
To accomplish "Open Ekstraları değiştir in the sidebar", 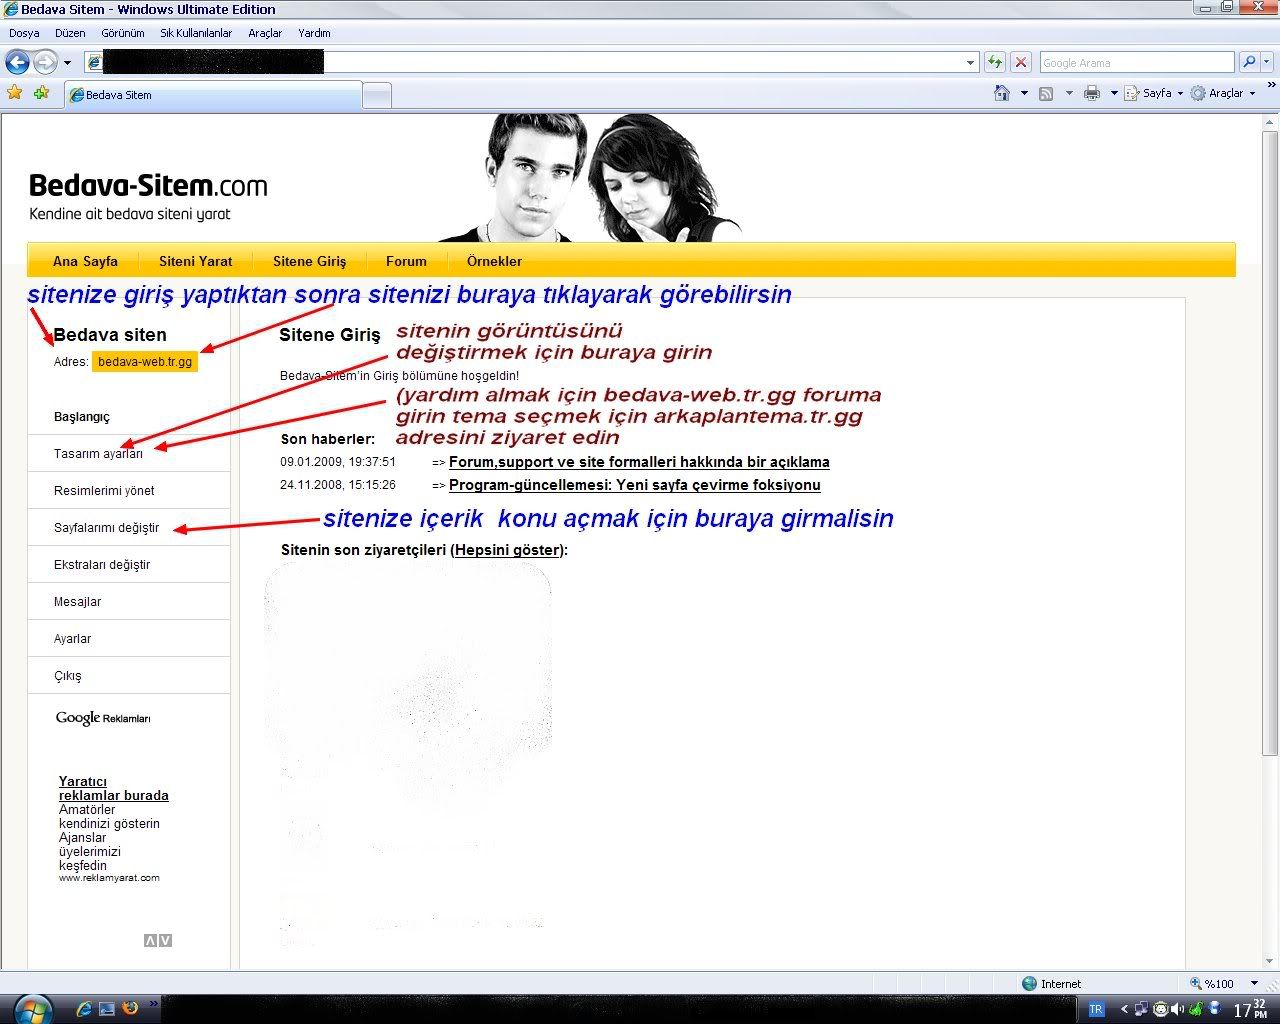I will pyautogui.click(x=102, y=565).
